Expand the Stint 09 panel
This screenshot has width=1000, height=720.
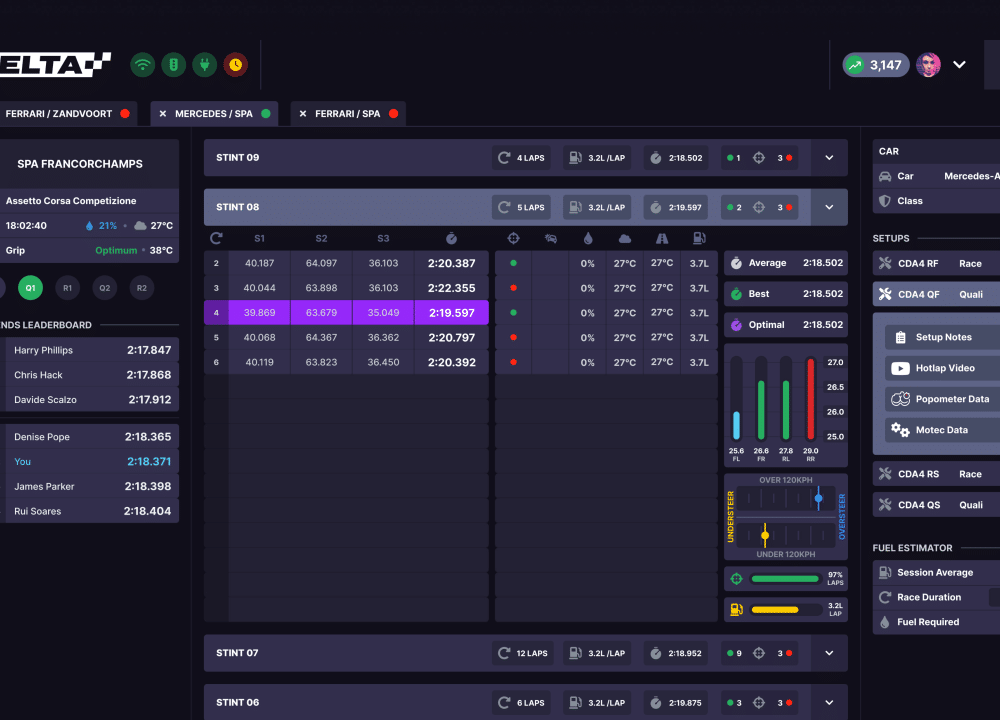[x=828, y=158]
